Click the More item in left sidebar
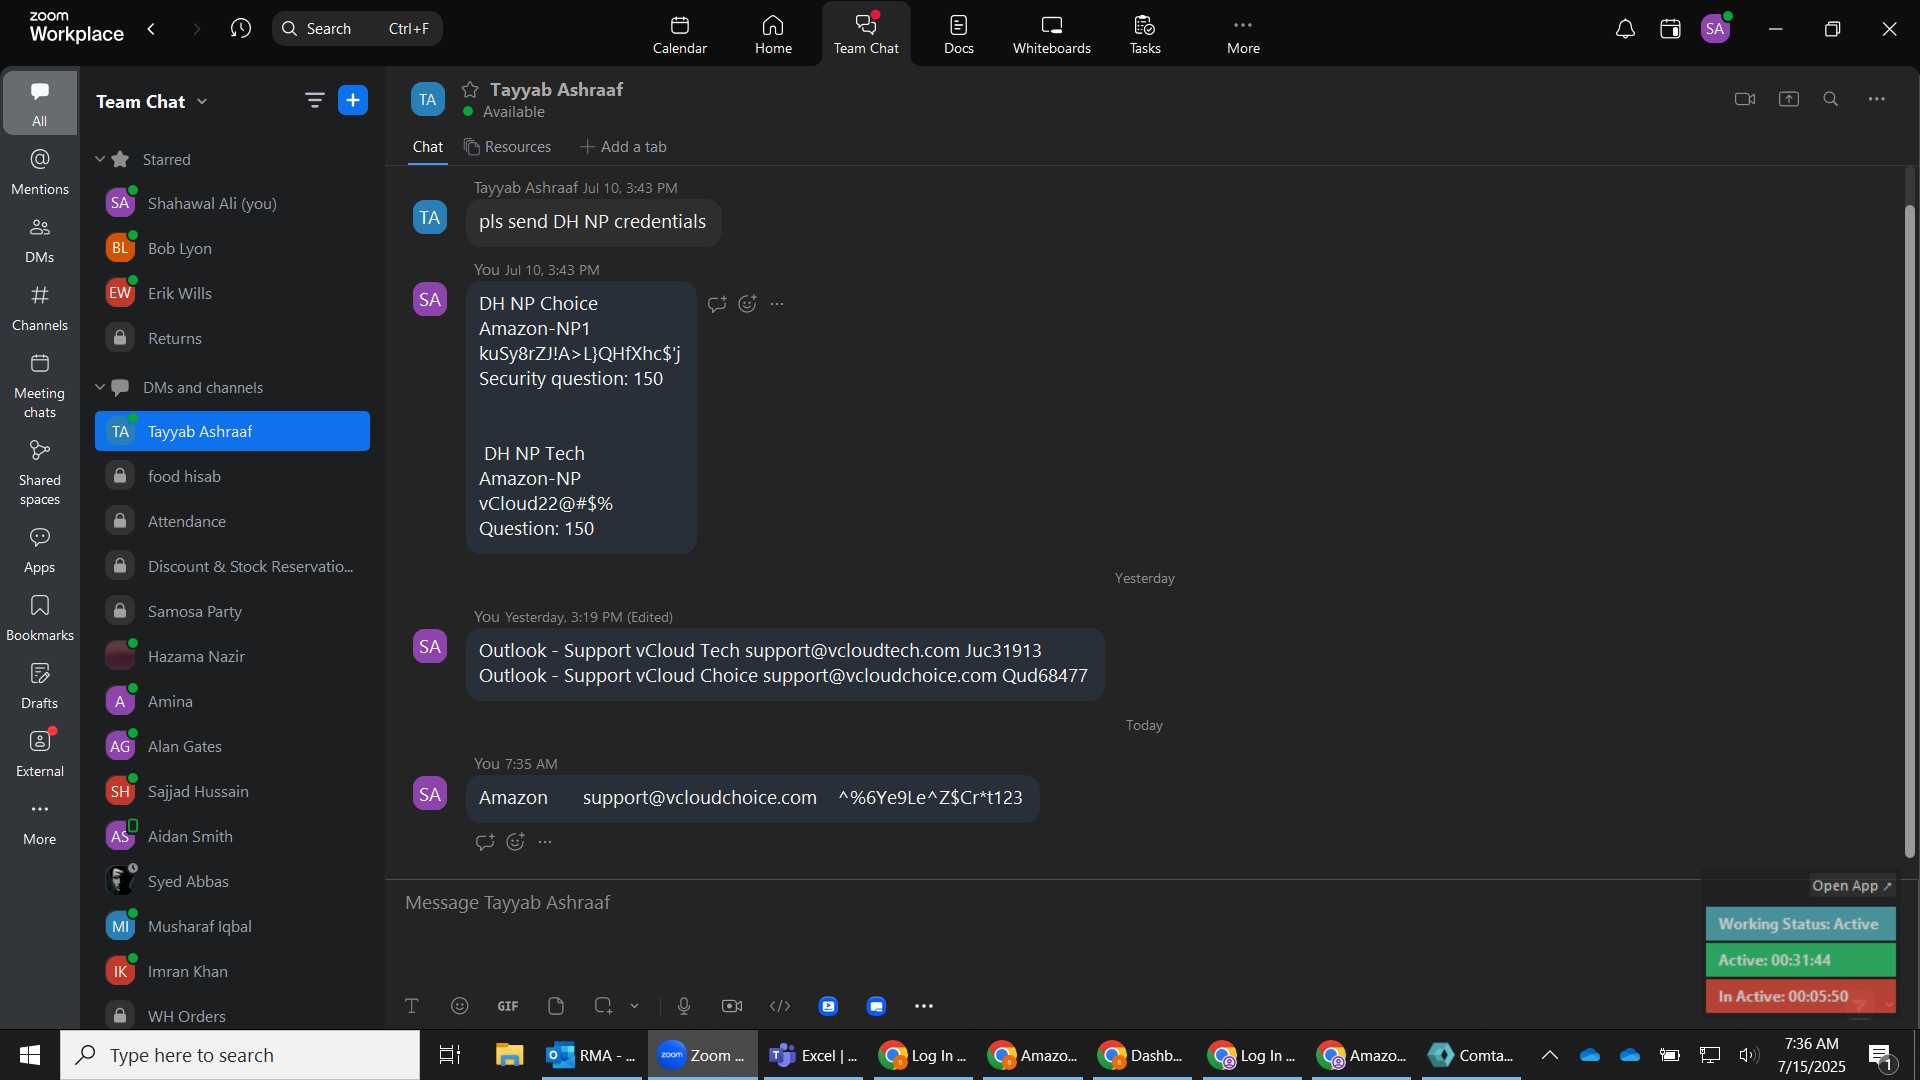1920x1080 pixels. [x=40, y=822]
